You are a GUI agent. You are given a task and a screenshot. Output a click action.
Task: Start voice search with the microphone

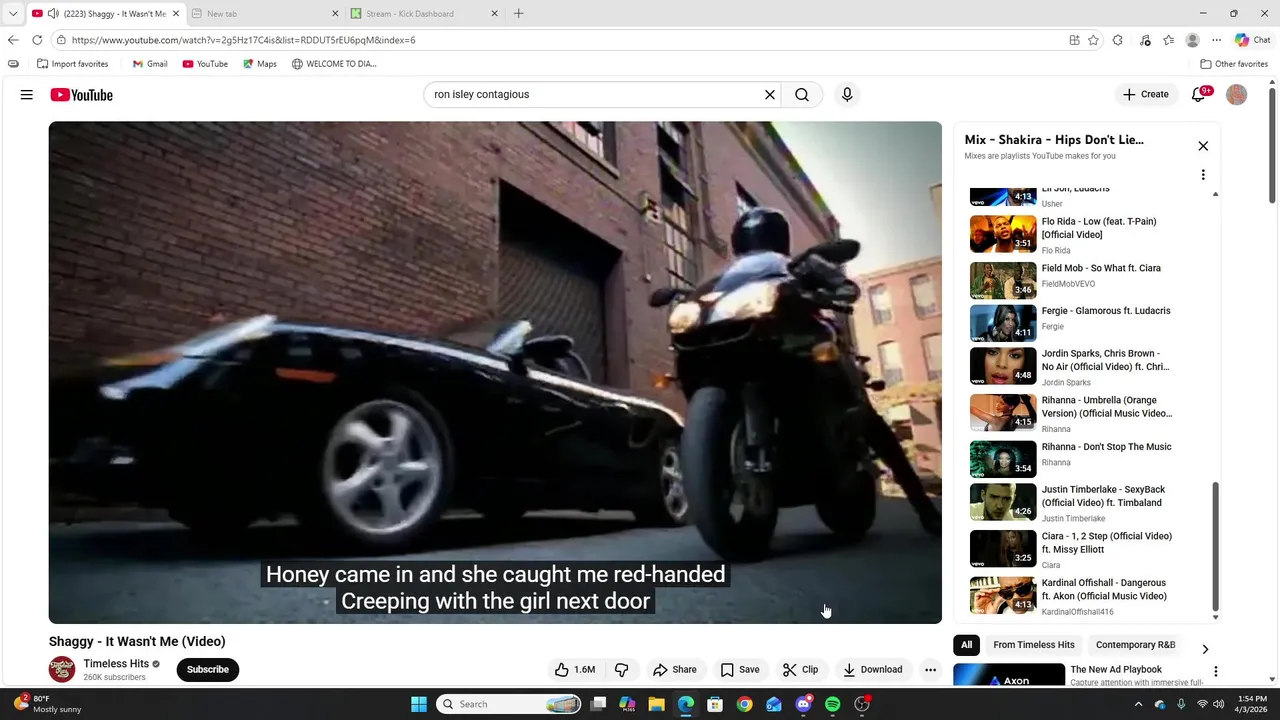coord(847,95)
